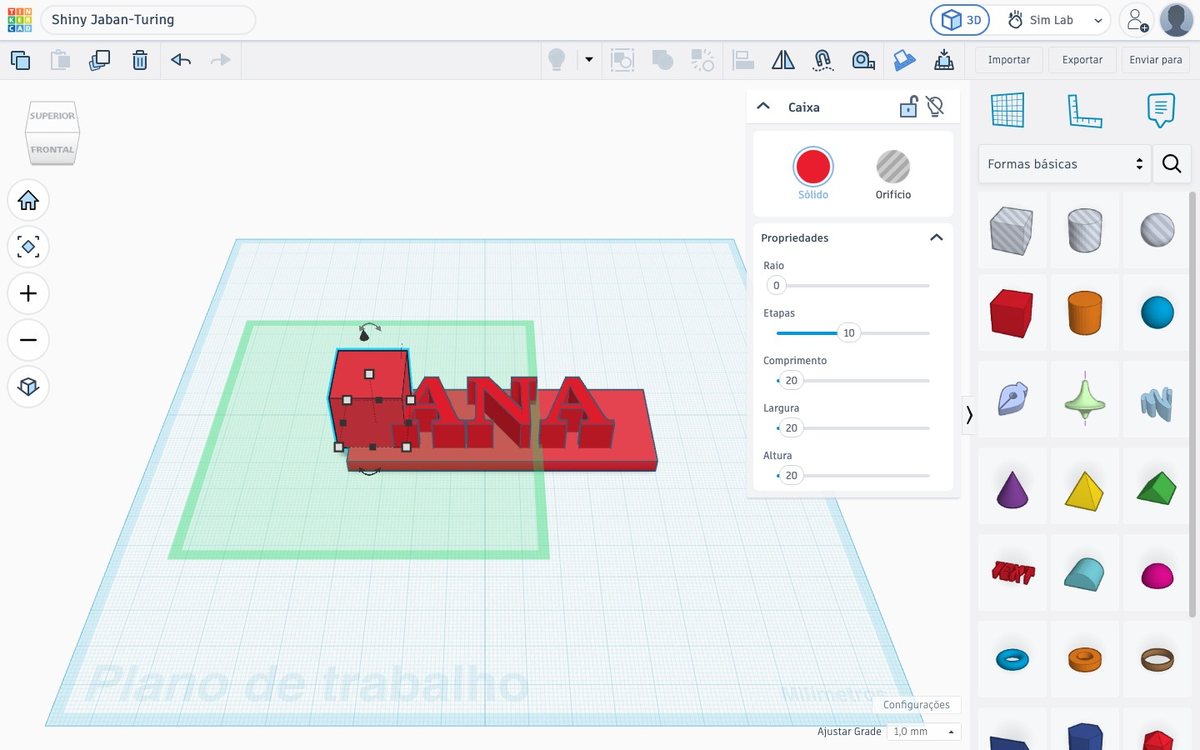The image size is (1200, 750).
Task: Click the Import to workplane icon
Action: click(x=944, y=60)
